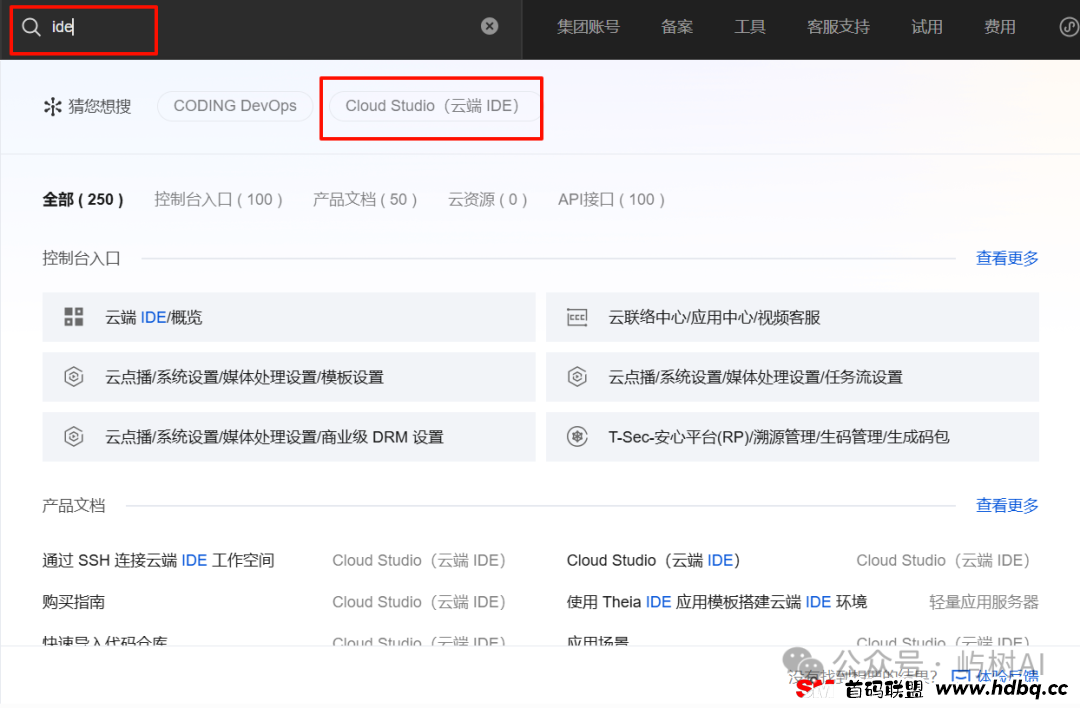The height and width of the screenshot is (708, 1080).
Task: Select the Cloud Studio（云端 IDE）suggestion chip
Action: (x=433, y=106)
